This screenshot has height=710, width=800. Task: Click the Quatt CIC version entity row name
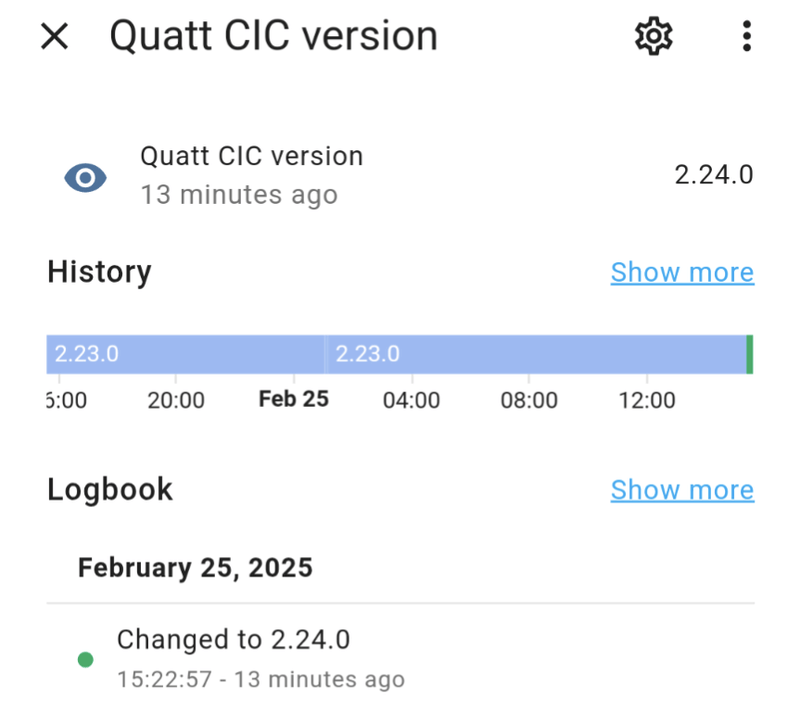coord(252,156)
